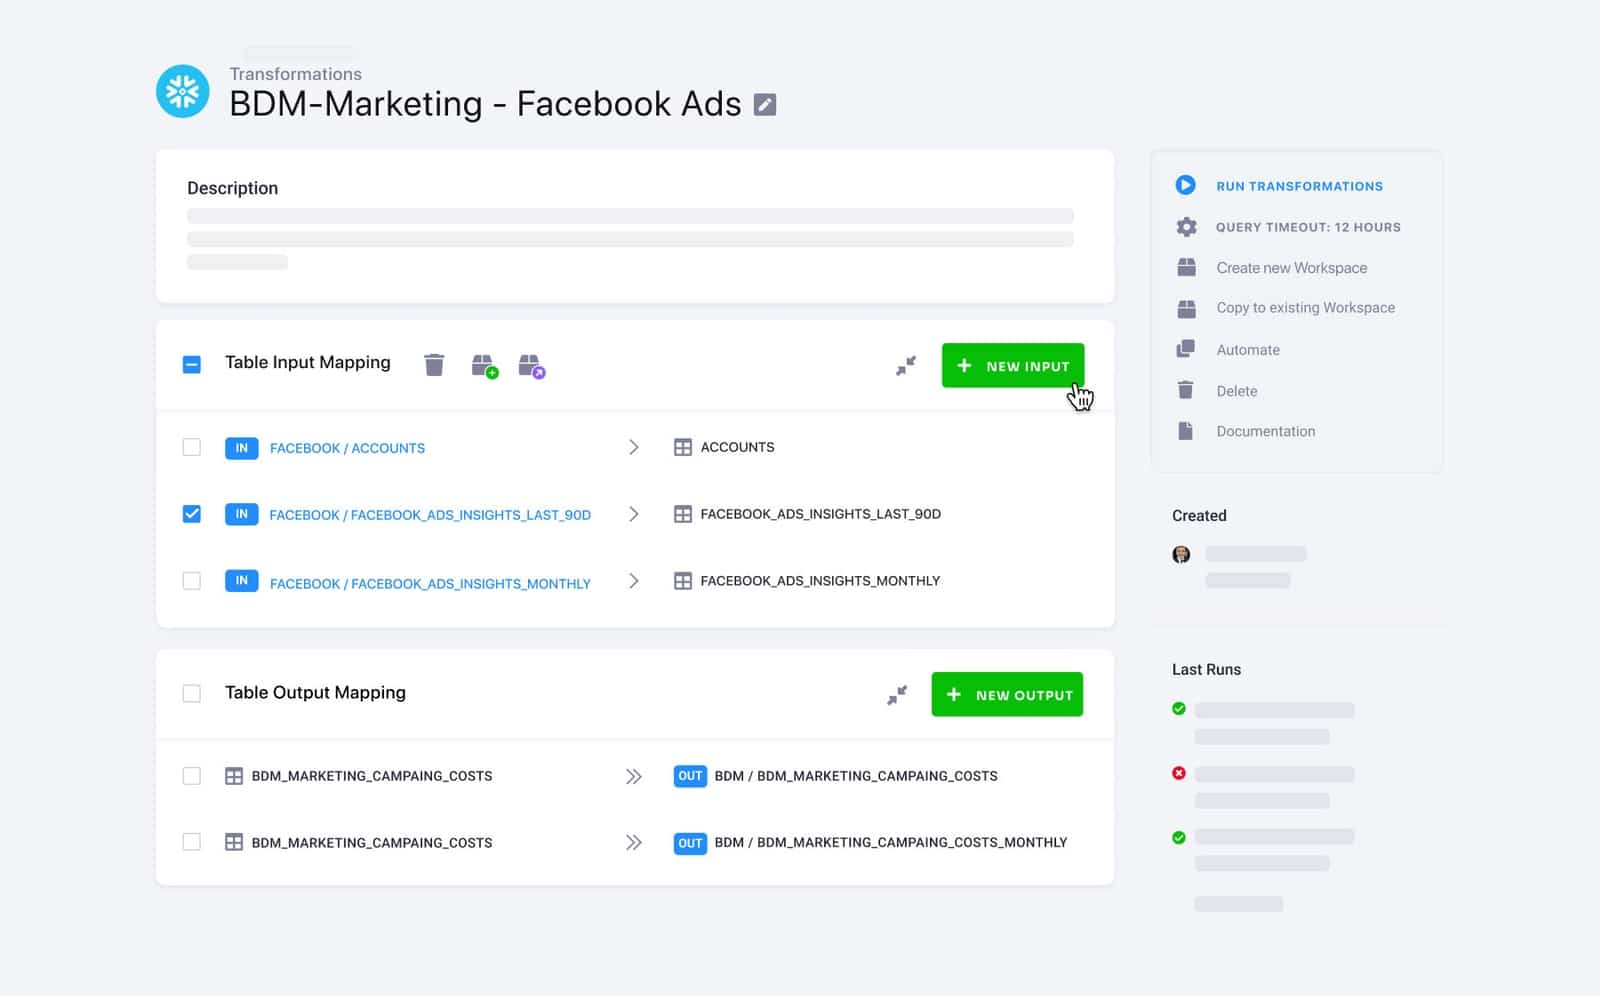Click the Snowflake transformation logo

click(182, 91)
